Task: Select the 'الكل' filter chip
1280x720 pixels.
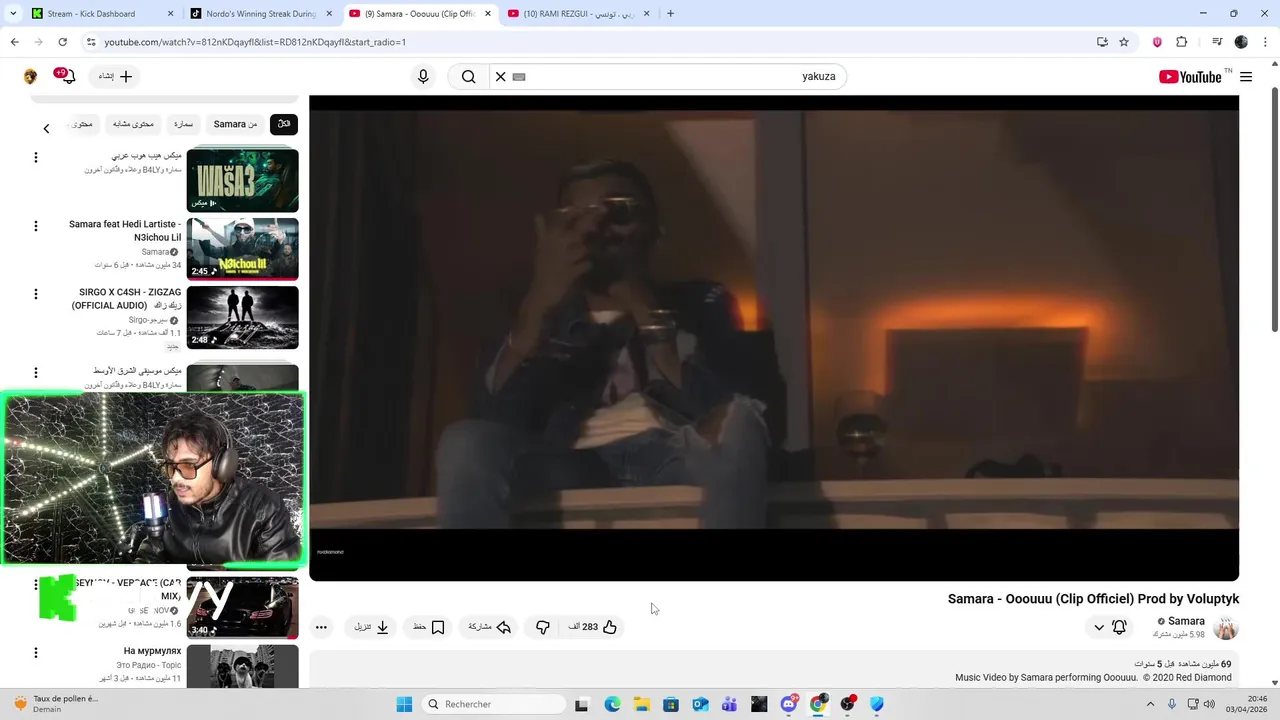Action: pos(284,124)
